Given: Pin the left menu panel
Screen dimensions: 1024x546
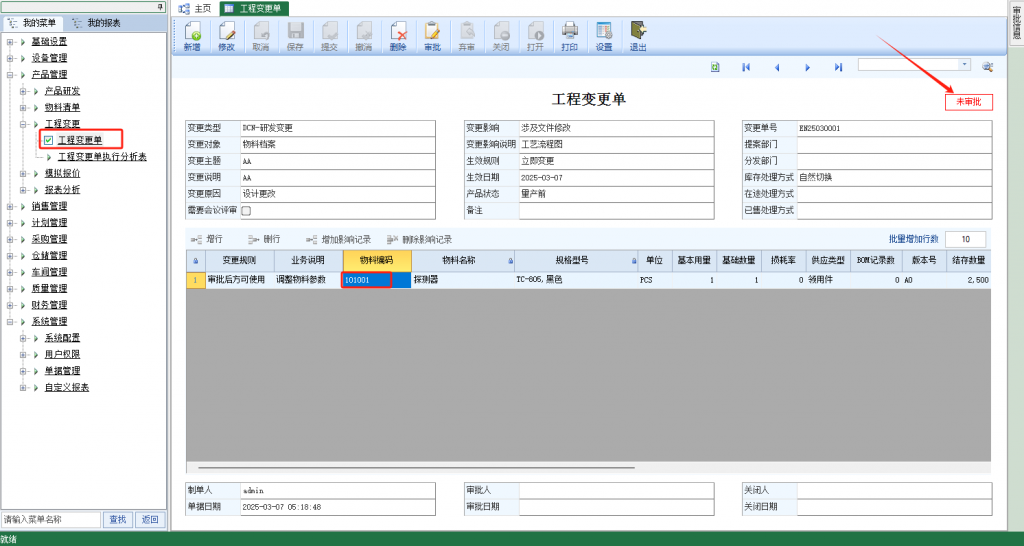Looking at the screenshot, I should click(161, 7).
